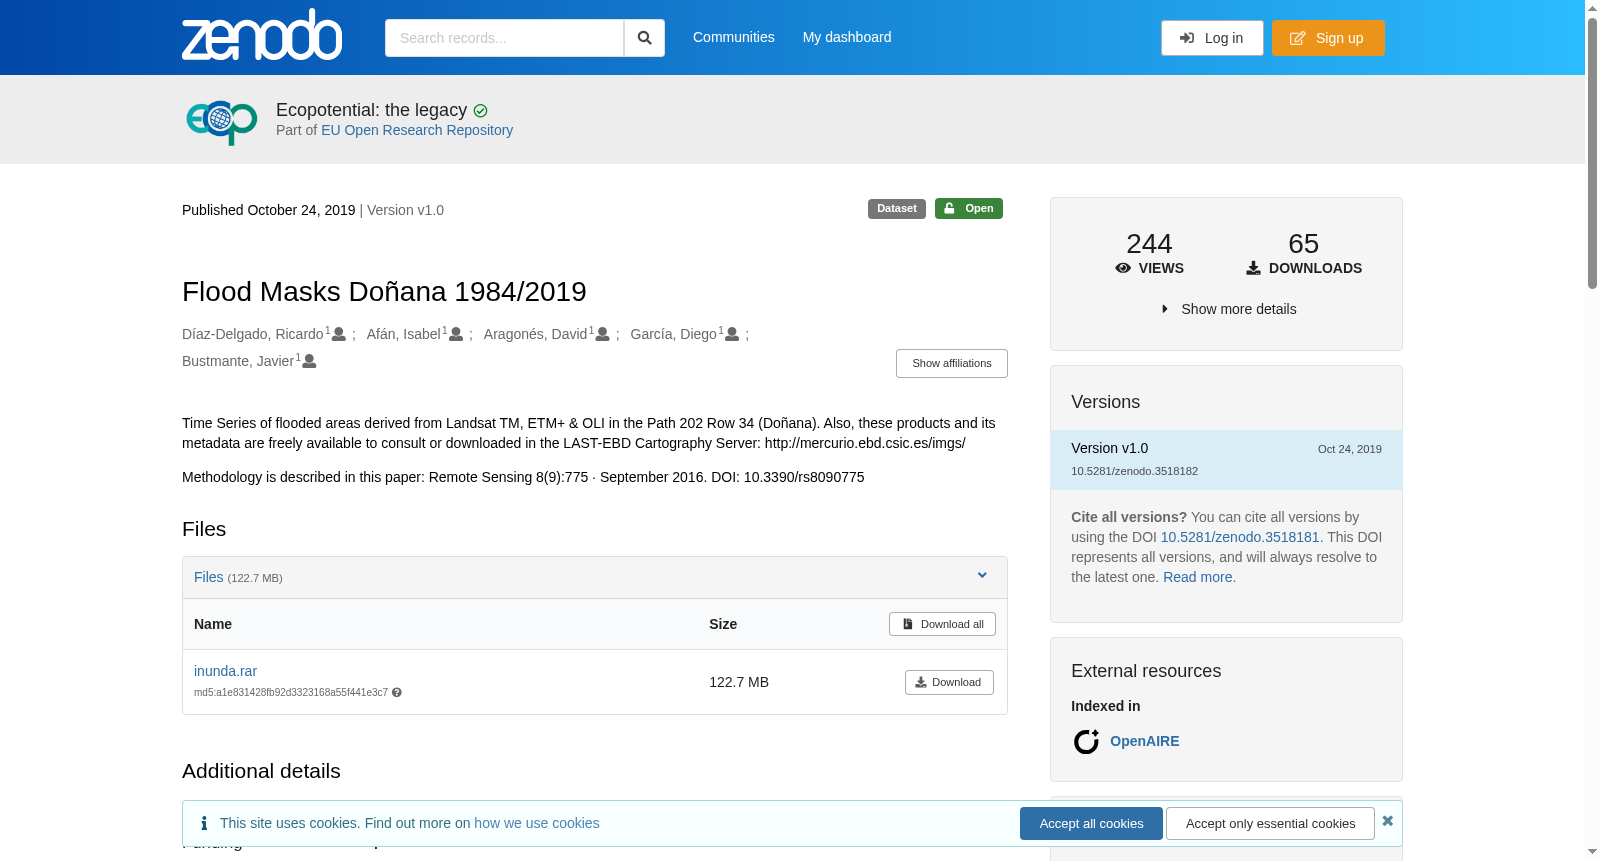Click person icon next to García, Diego
The width and height of the screenshot is (1600, 861).
(732, 334)
